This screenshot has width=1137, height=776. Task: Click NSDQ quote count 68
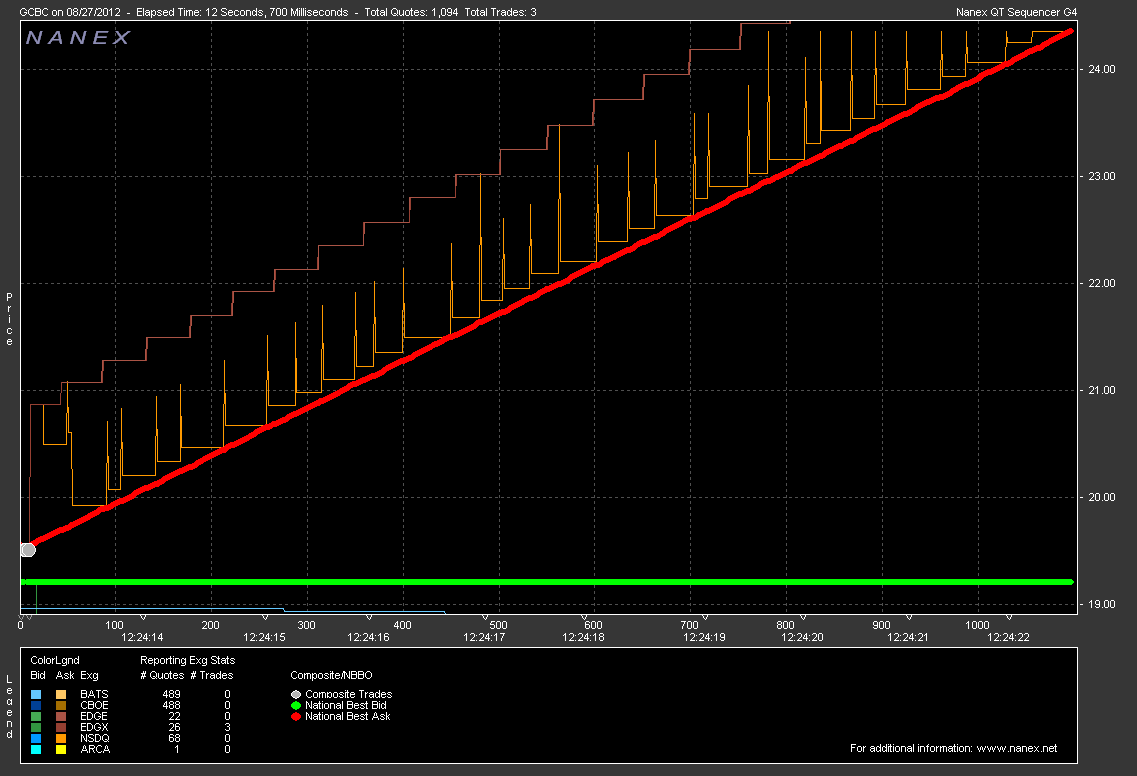[175, 738]
